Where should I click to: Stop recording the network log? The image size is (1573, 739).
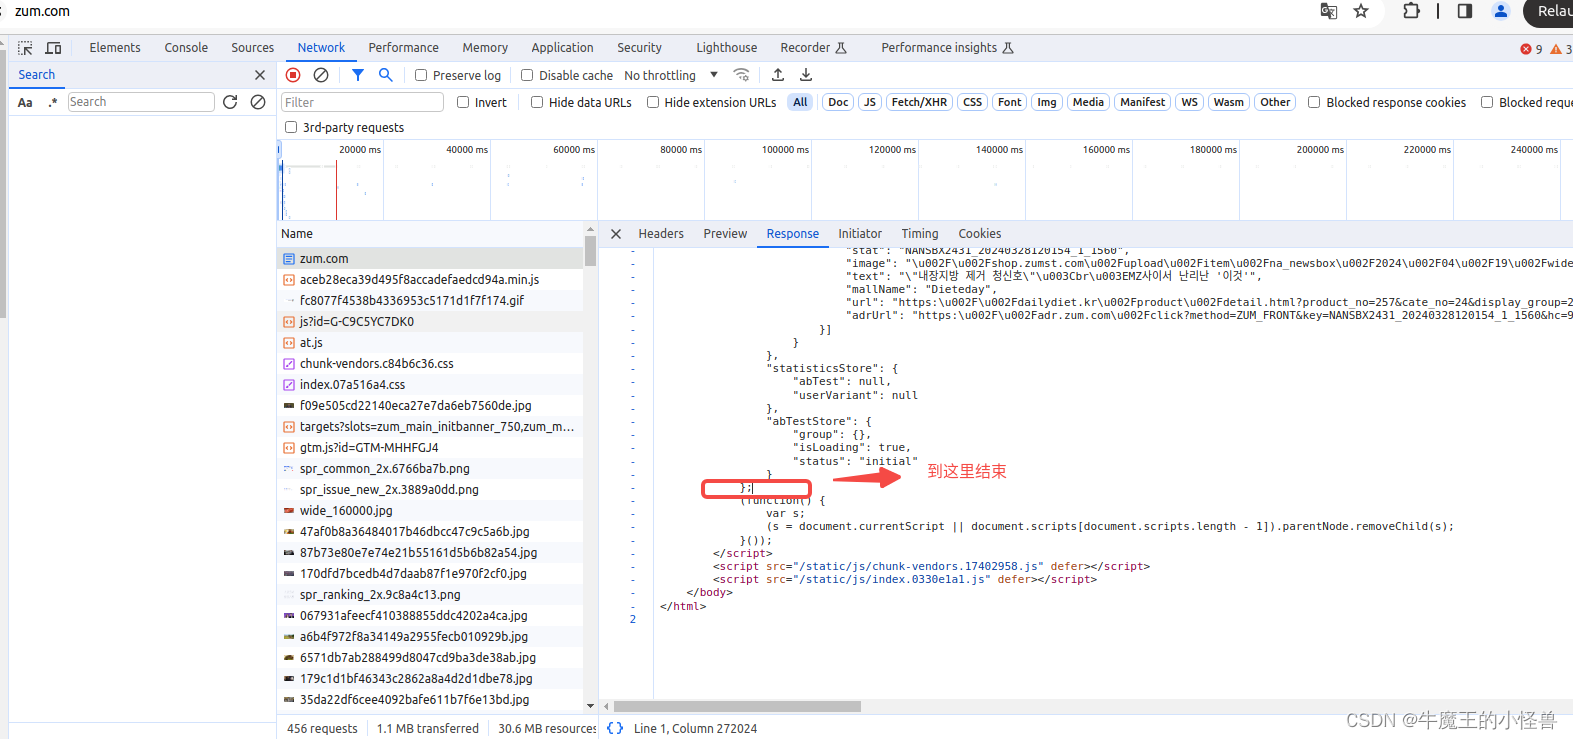[293, 75]
